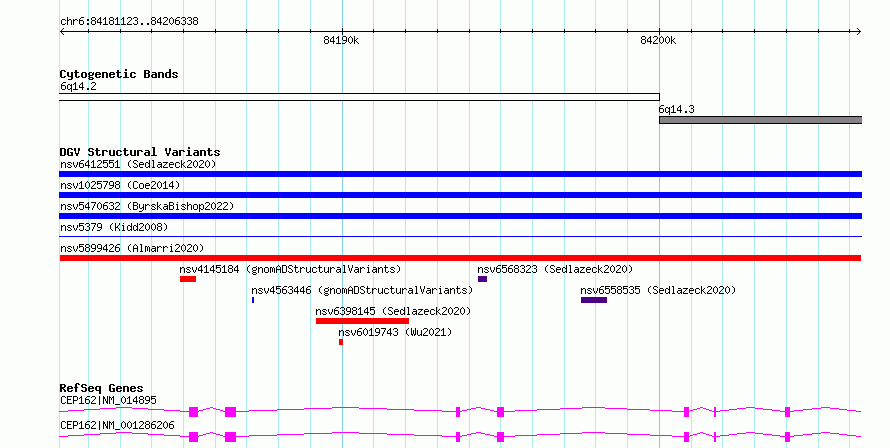Click the DGV Structural Variants track title
This screenshot has height=448, width=890.
[140, 152]
